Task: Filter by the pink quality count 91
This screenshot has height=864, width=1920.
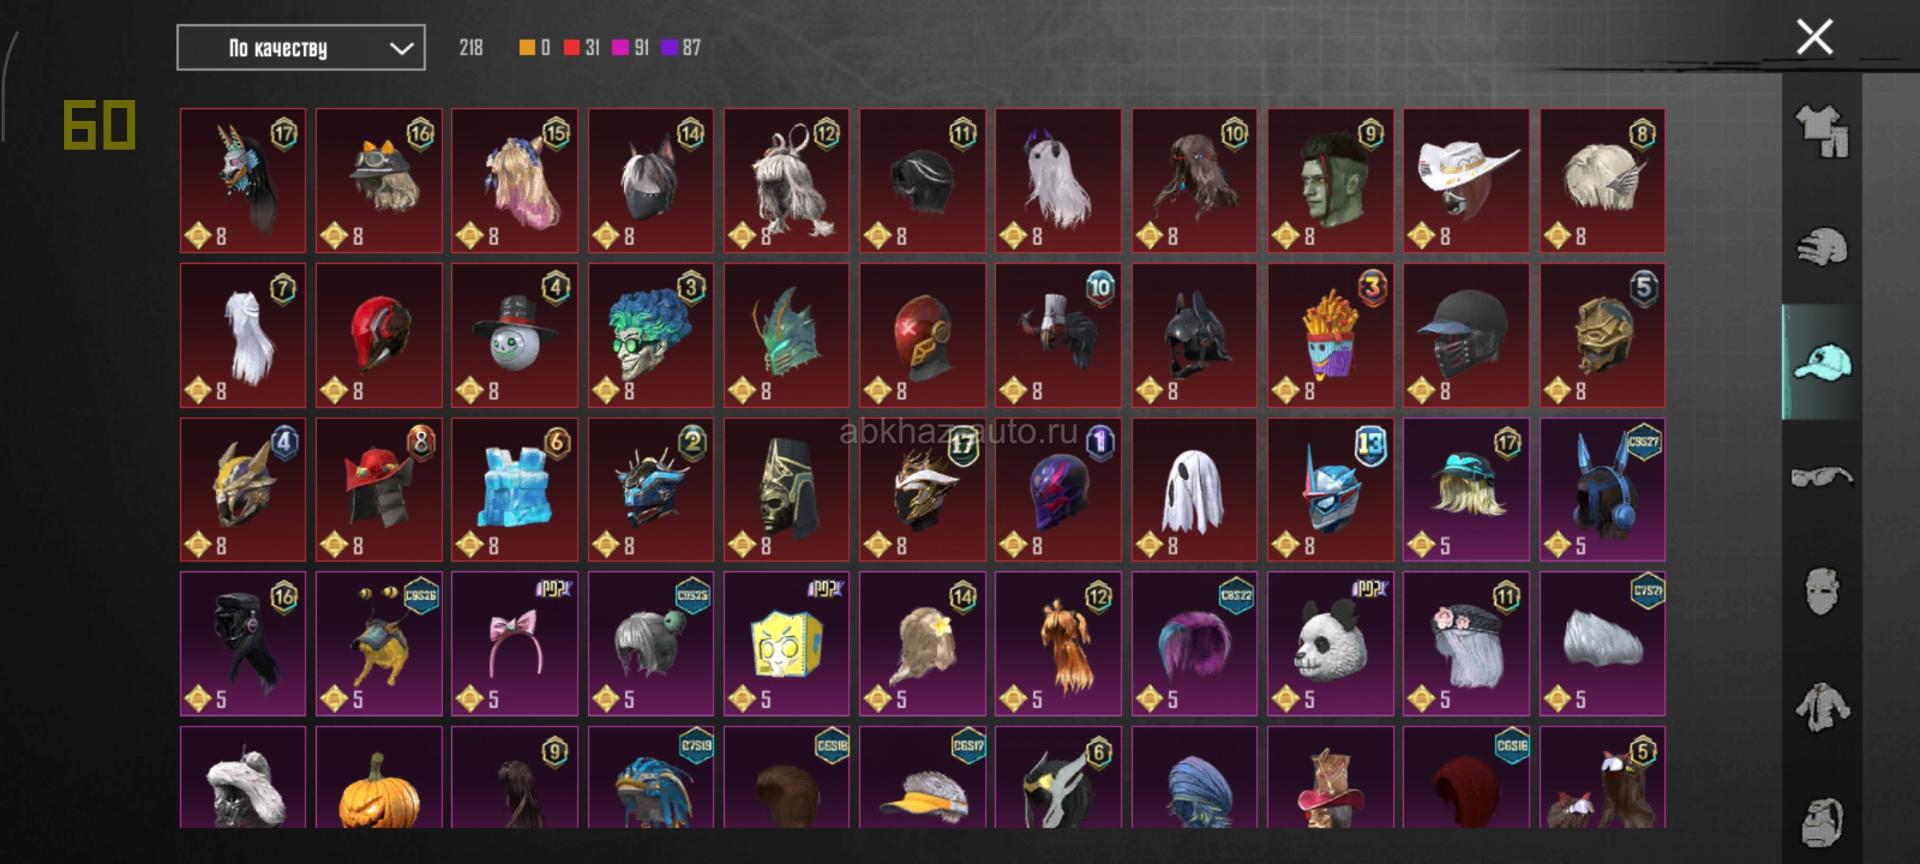Action: click(630, 47)
